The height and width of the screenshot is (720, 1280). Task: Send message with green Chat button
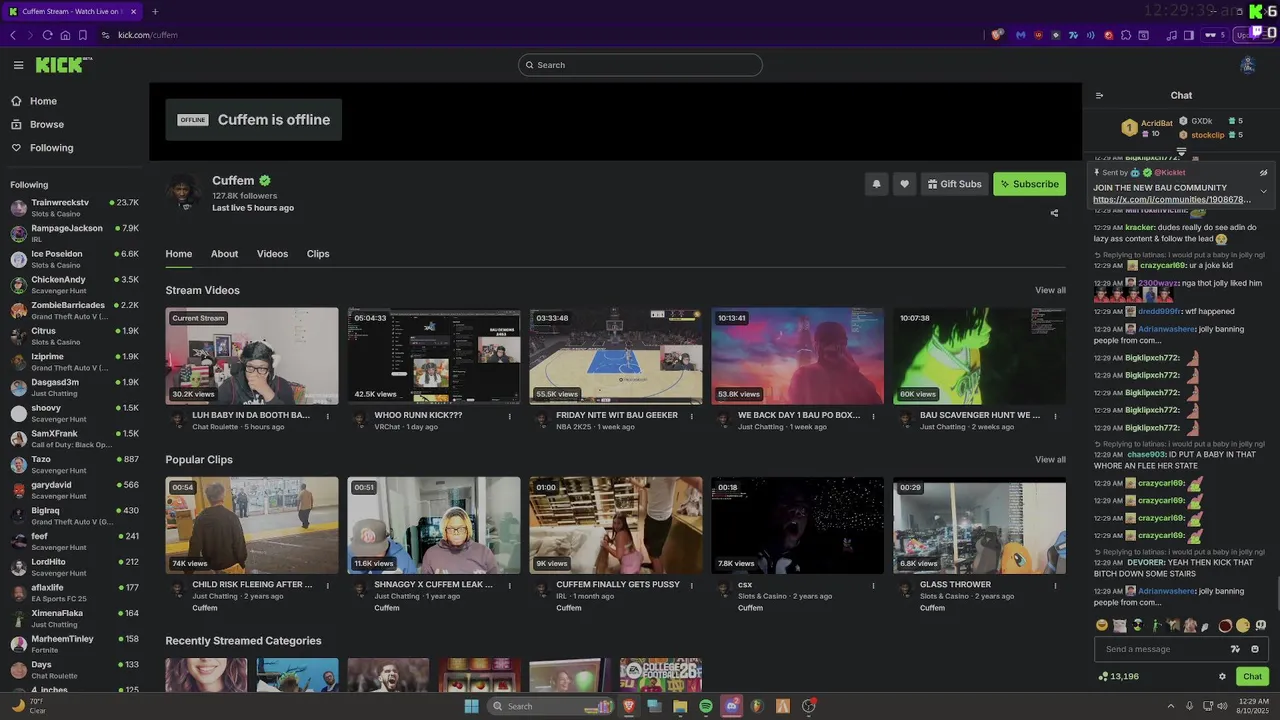[1252, 677]
